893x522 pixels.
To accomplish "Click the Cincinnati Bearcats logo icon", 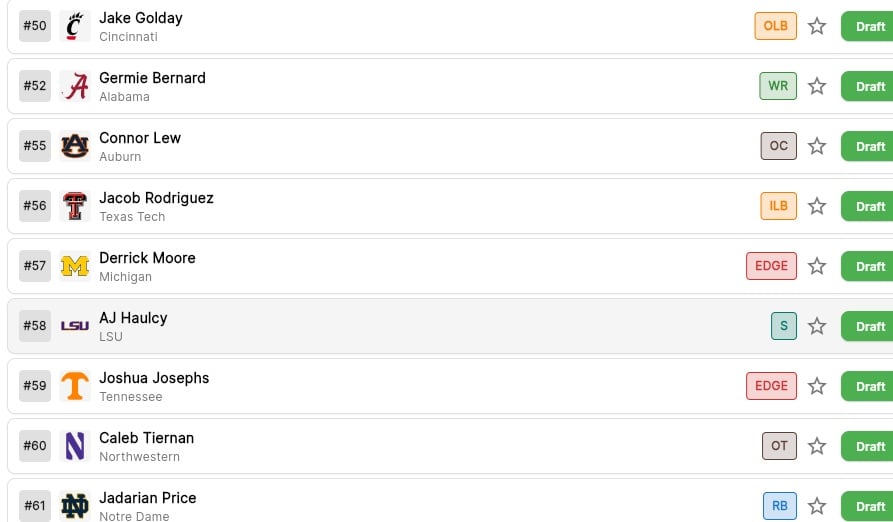I will [x=74, y=26].
